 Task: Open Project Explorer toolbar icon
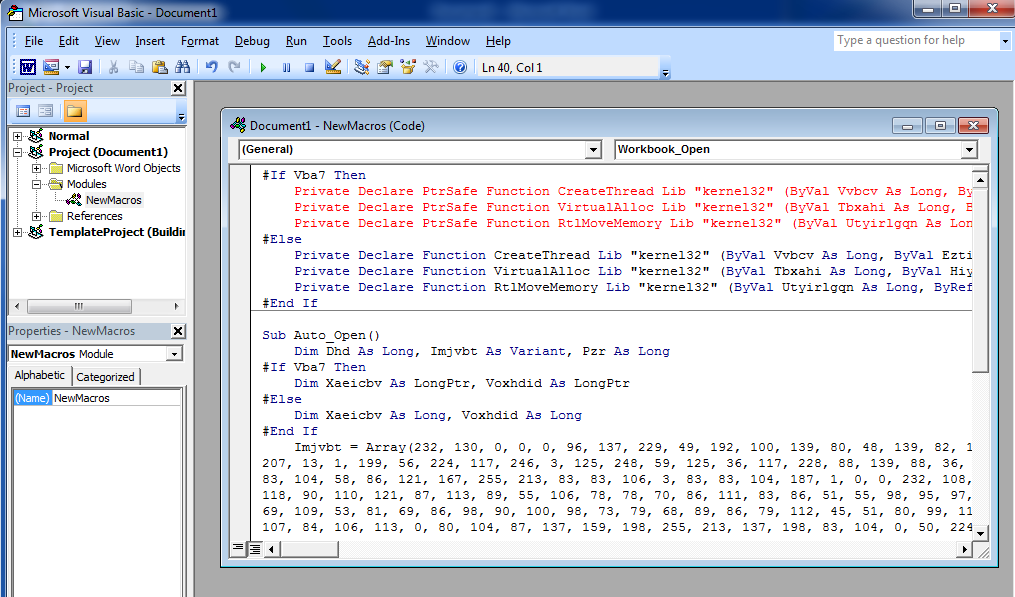[362, 67]
